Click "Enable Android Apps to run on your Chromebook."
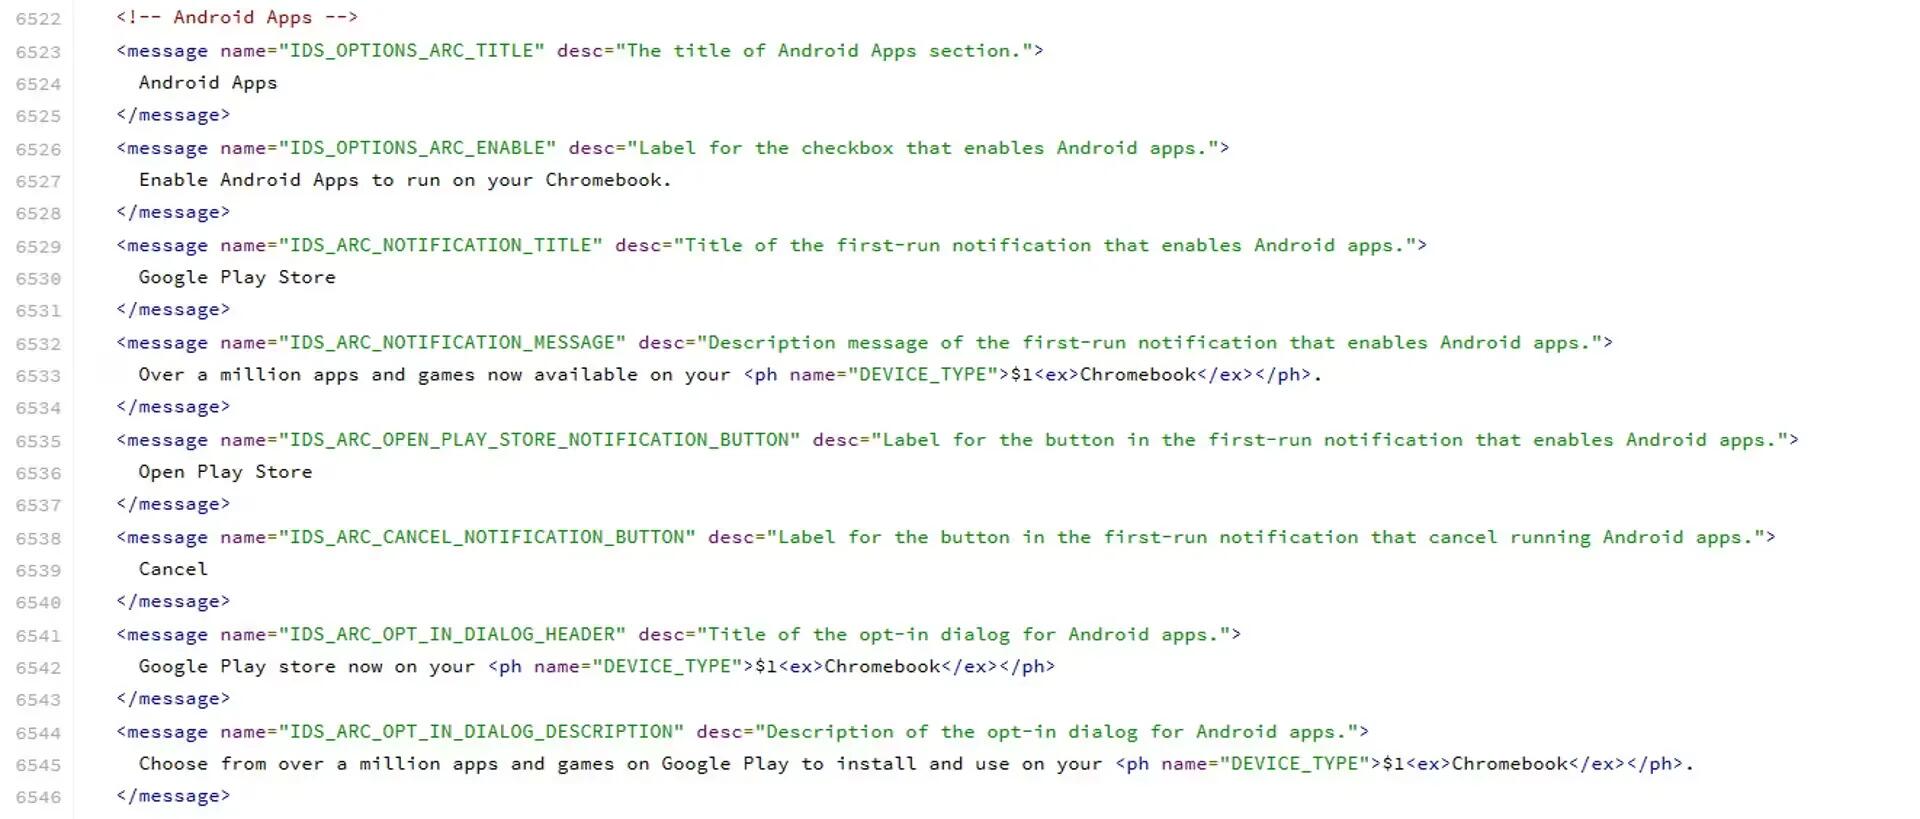1920x819 pixels. (405, 180)
